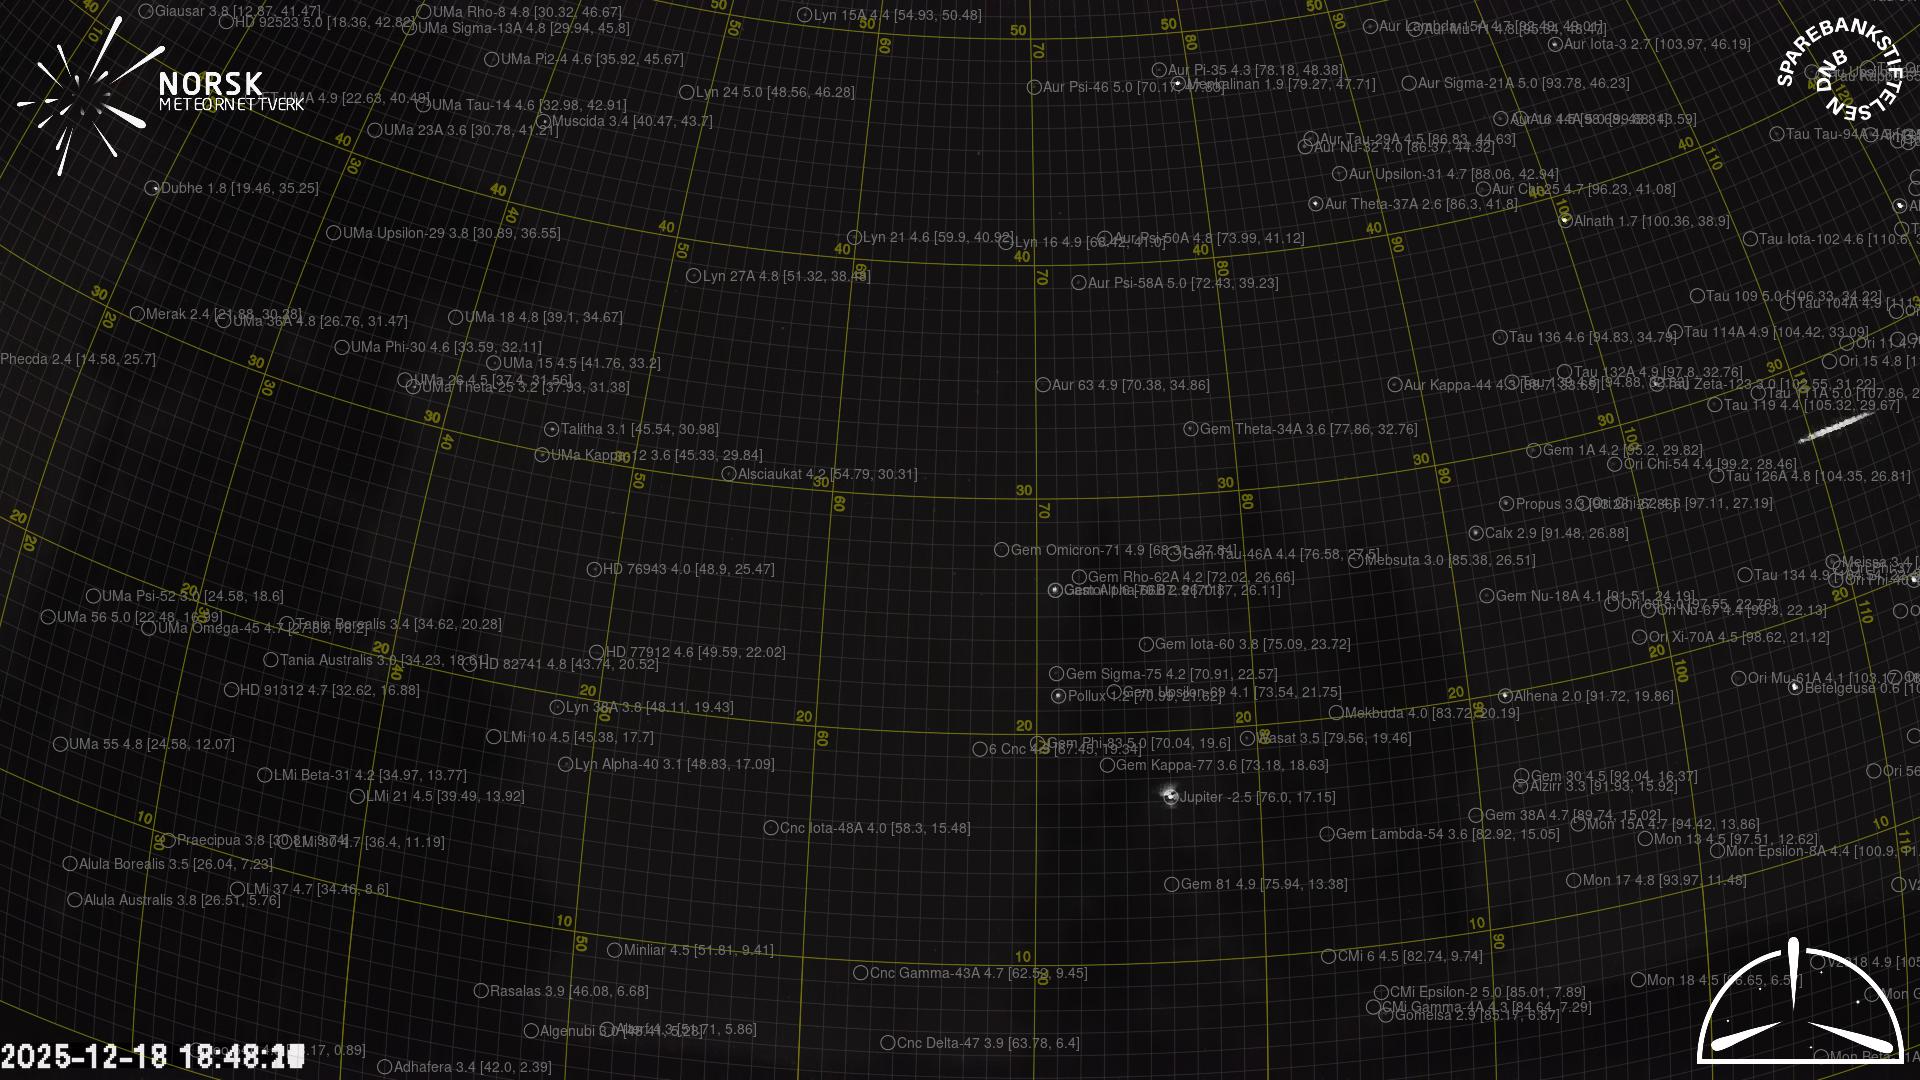Viewport: 1920px width, 1080px height.
Task: Click the bright meteor streak
Action: click(1835, 428)
